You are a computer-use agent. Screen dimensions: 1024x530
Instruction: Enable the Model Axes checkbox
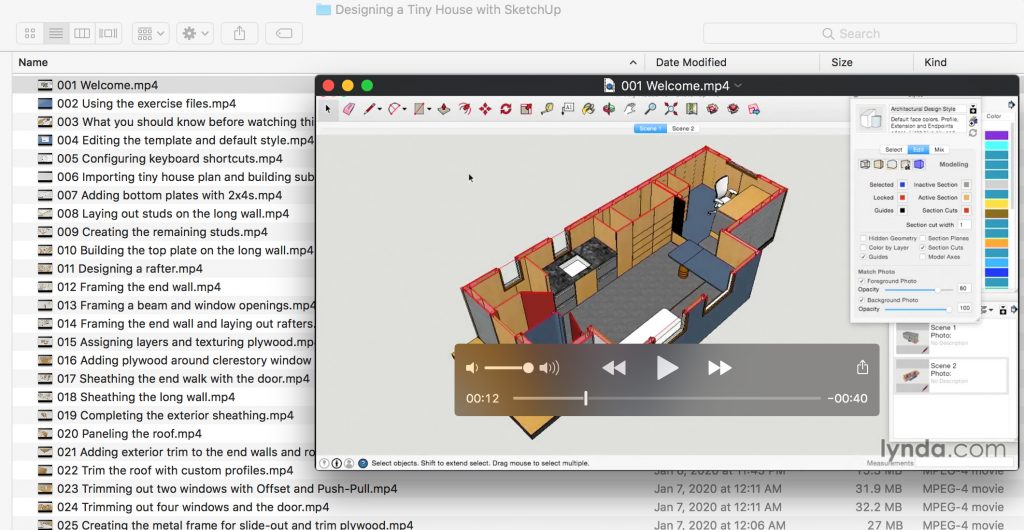(x=923, y=257)
